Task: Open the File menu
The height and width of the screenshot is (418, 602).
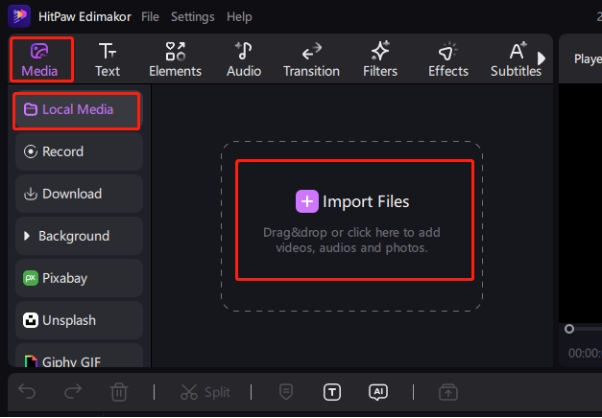Action: pos(150,17)
